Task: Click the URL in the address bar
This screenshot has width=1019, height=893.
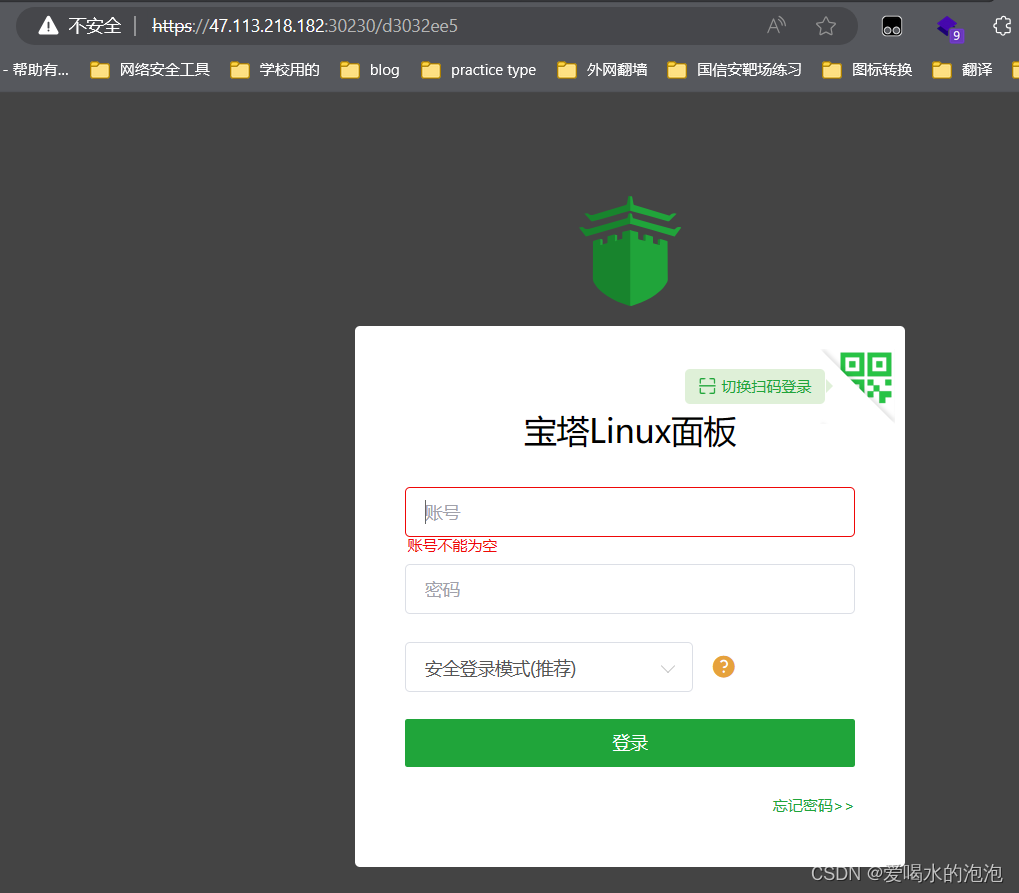Action: pos(305,26)
